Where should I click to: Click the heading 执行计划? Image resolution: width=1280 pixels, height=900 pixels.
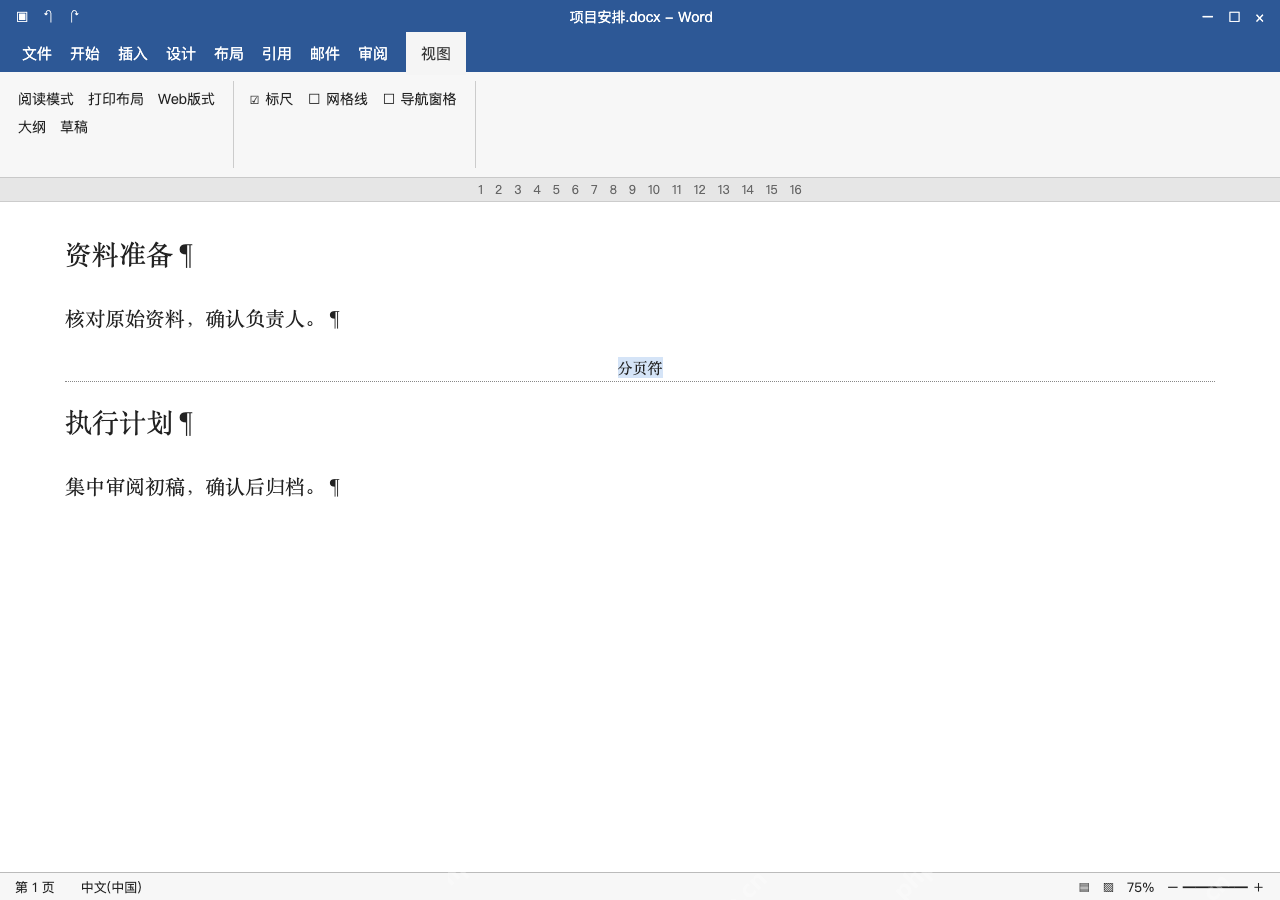(119, 423)
